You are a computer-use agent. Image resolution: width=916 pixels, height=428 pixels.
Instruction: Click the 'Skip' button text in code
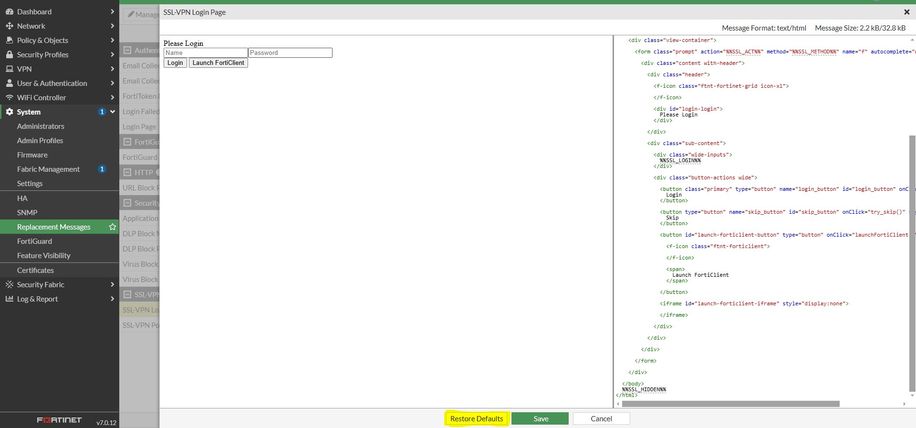pos(672,217)
